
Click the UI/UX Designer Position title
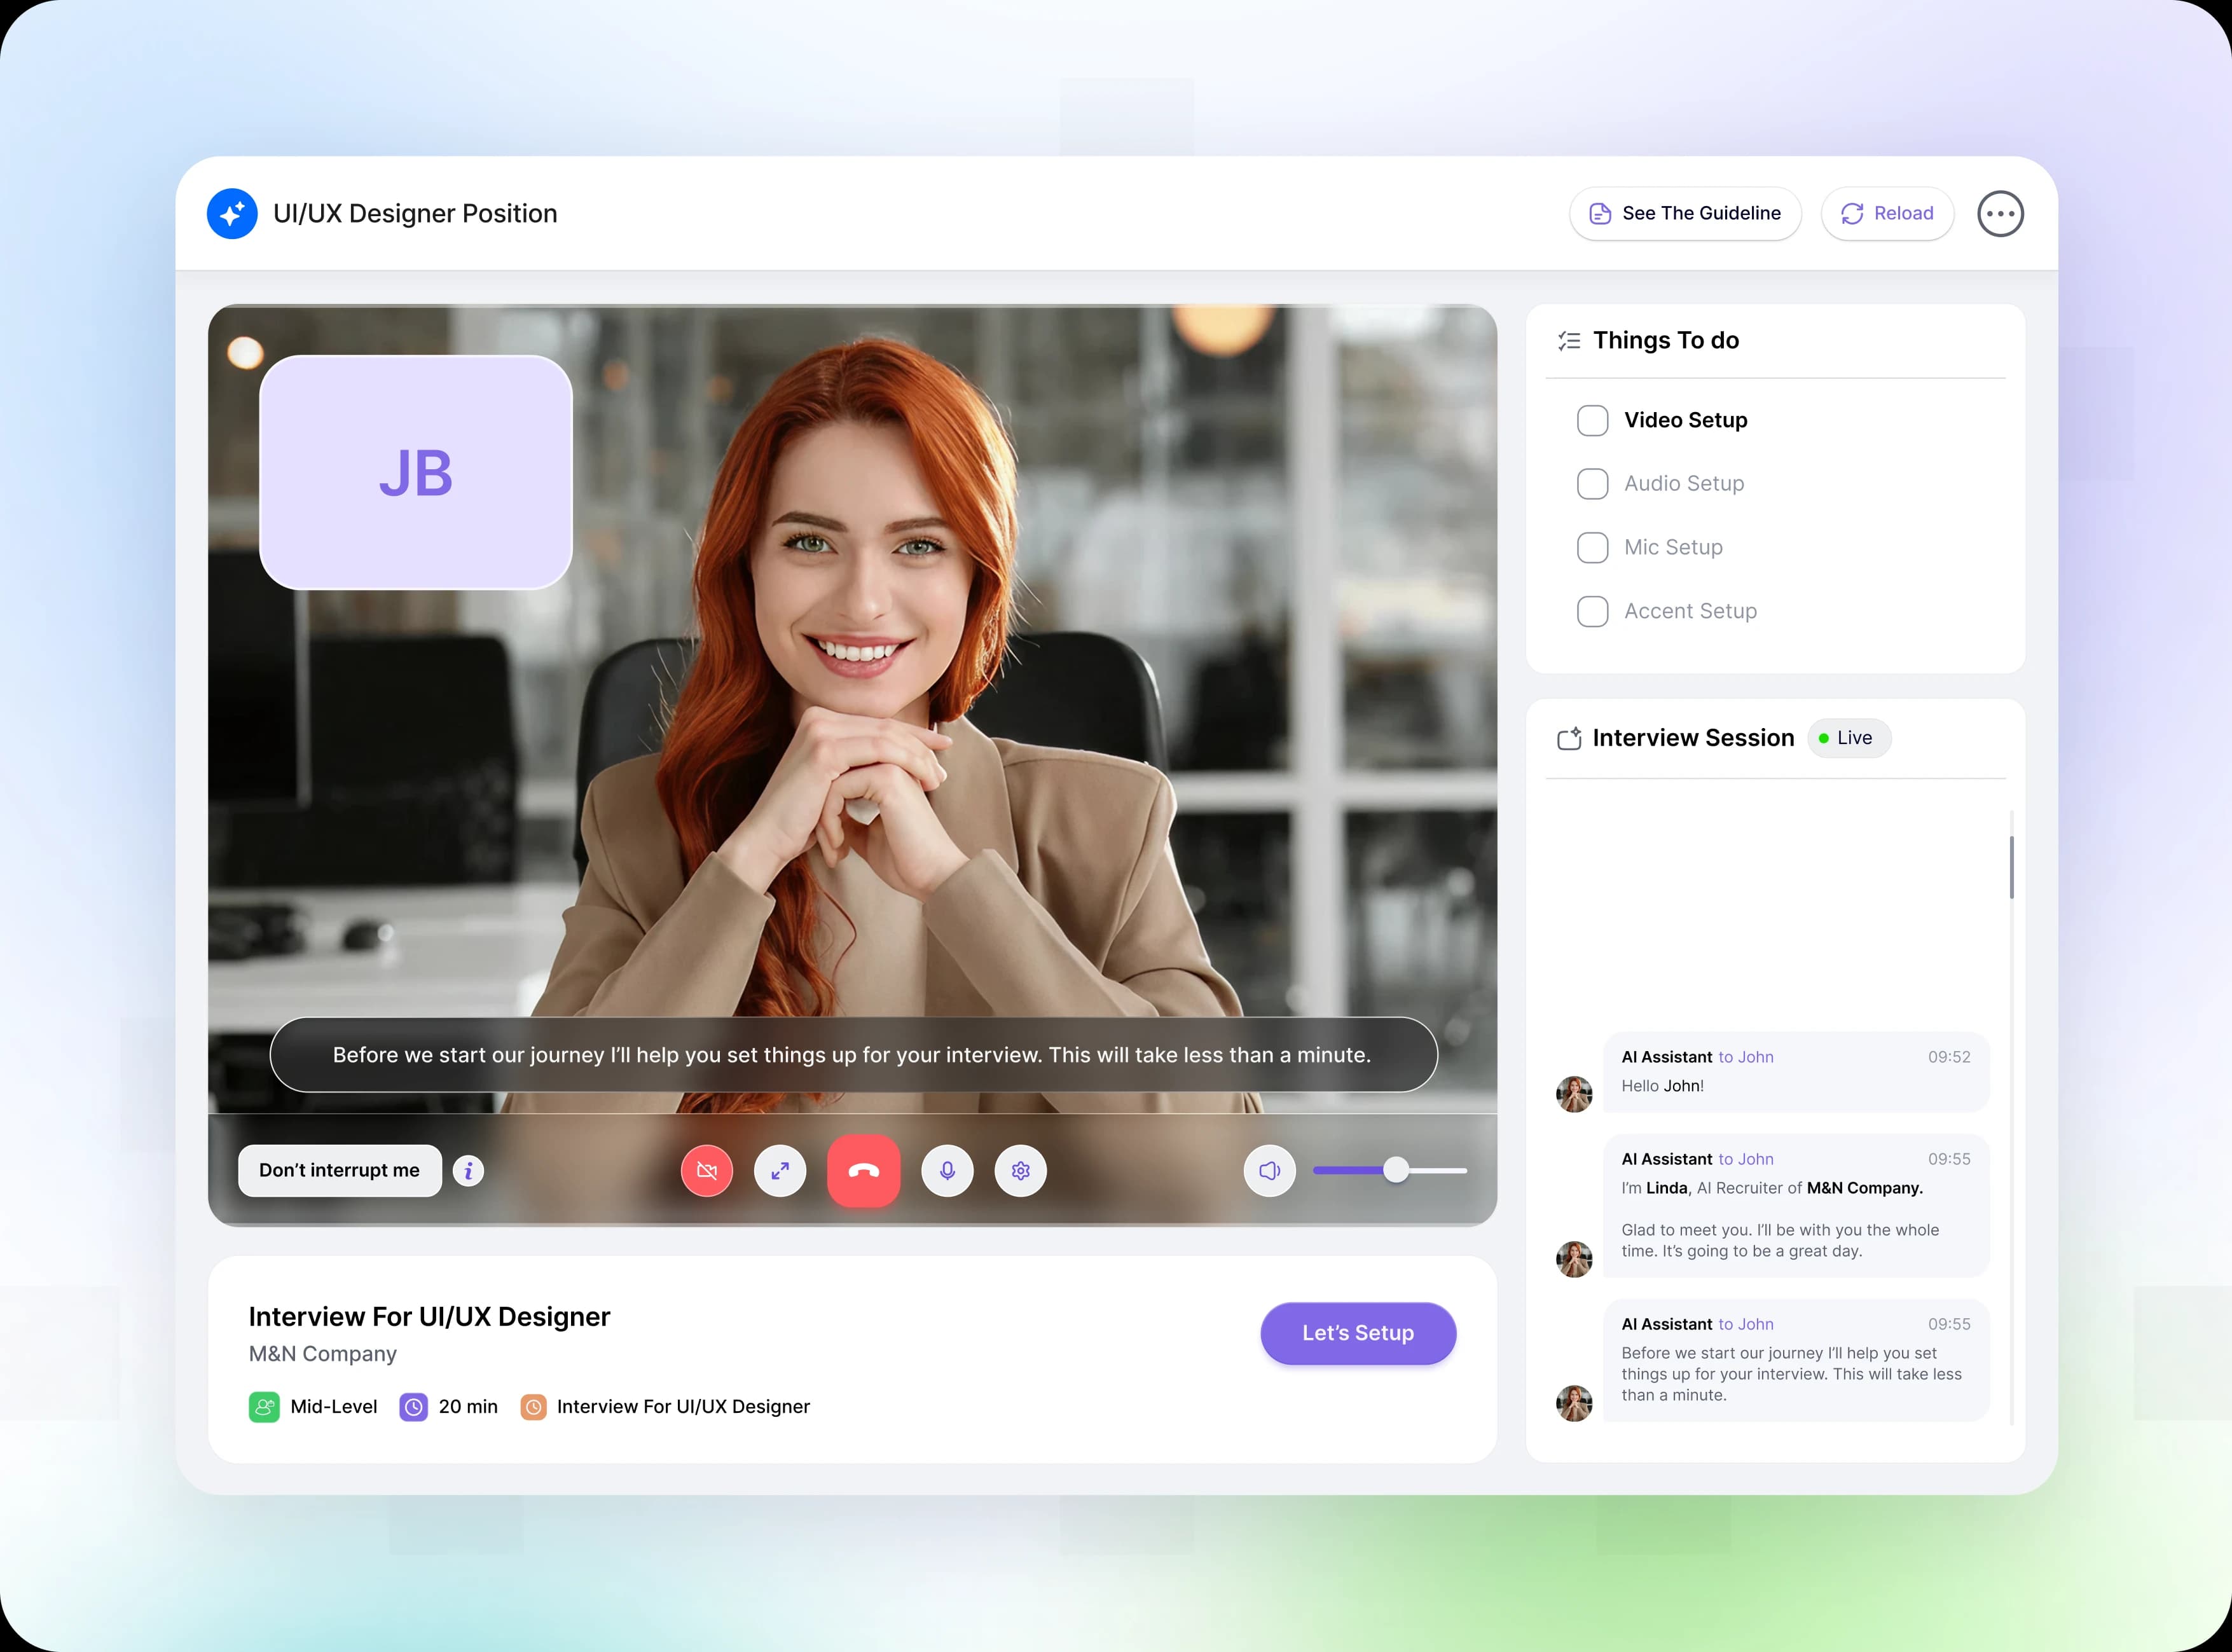pyautogui.click(x=415, y=213)
